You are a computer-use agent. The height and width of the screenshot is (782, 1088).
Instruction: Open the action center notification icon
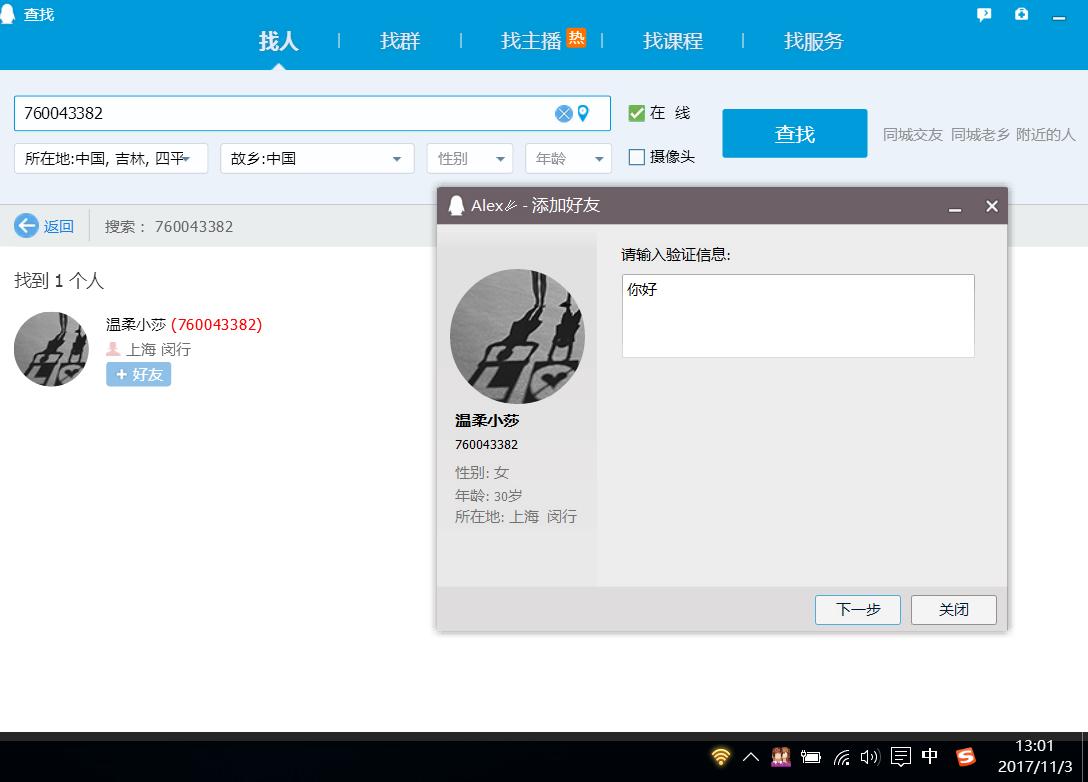tap(901, 757)
